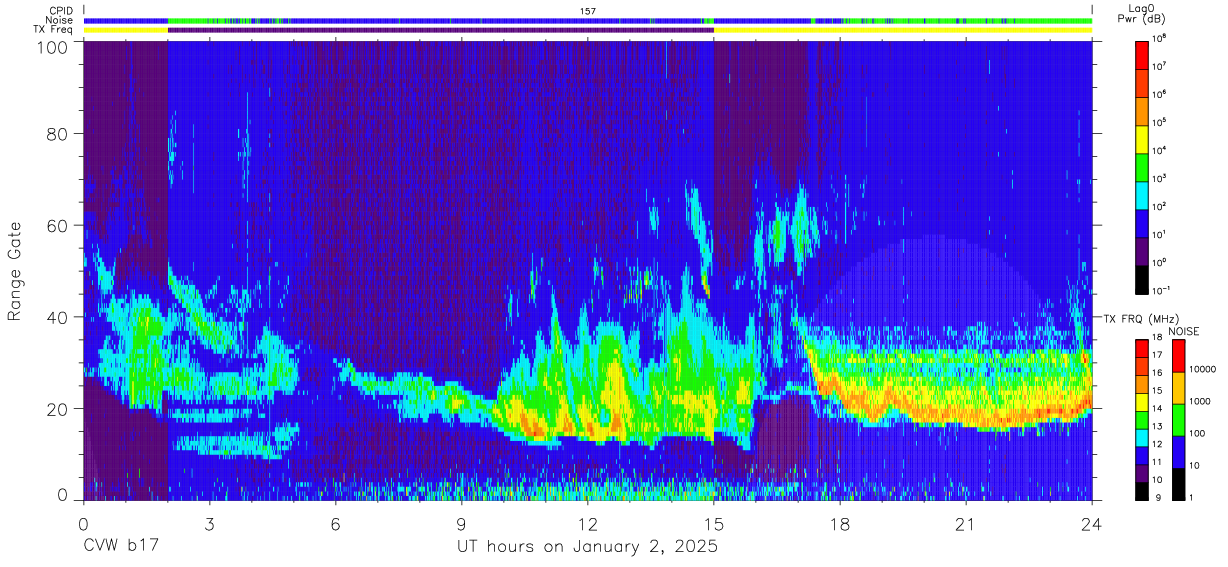Click the NOISE legend title
The width and height of the screenshot is (1228, 567).
(1184, 331)
